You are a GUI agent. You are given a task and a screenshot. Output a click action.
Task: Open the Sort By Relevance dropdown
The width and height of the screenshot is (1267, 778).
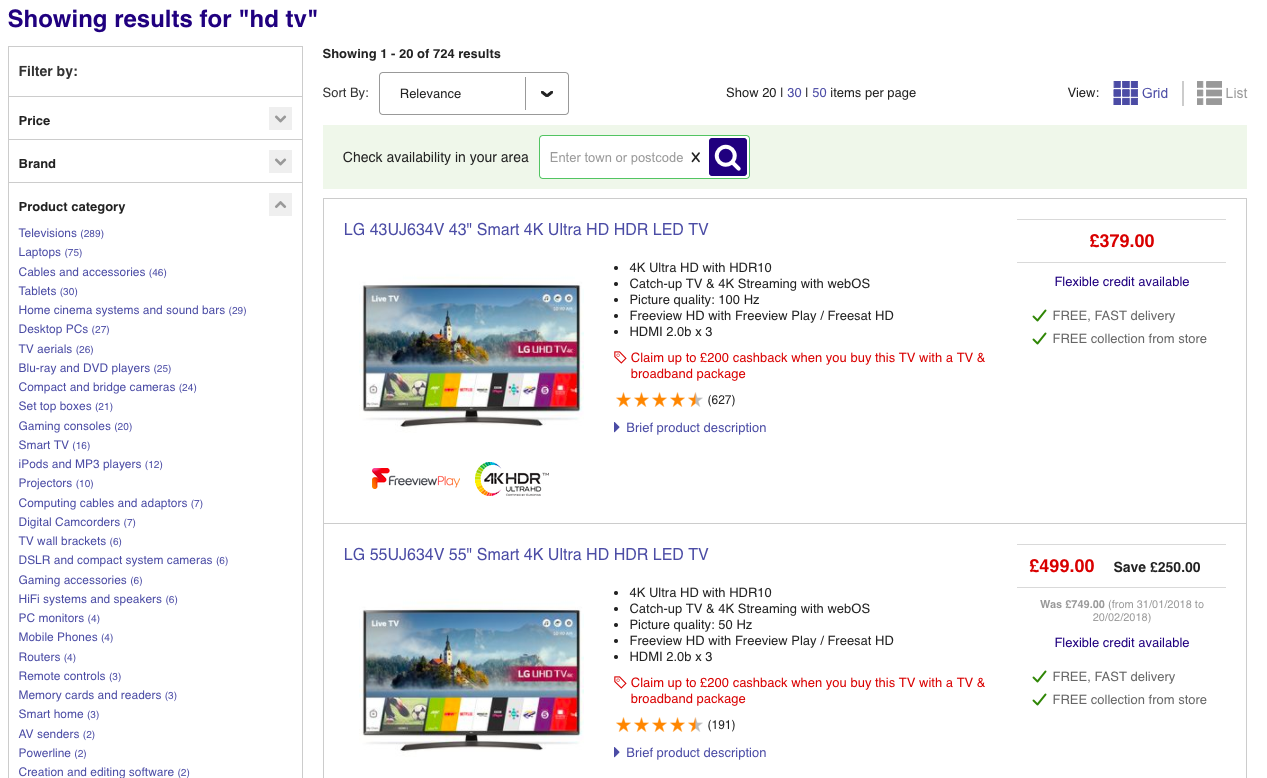coord(473,93)
